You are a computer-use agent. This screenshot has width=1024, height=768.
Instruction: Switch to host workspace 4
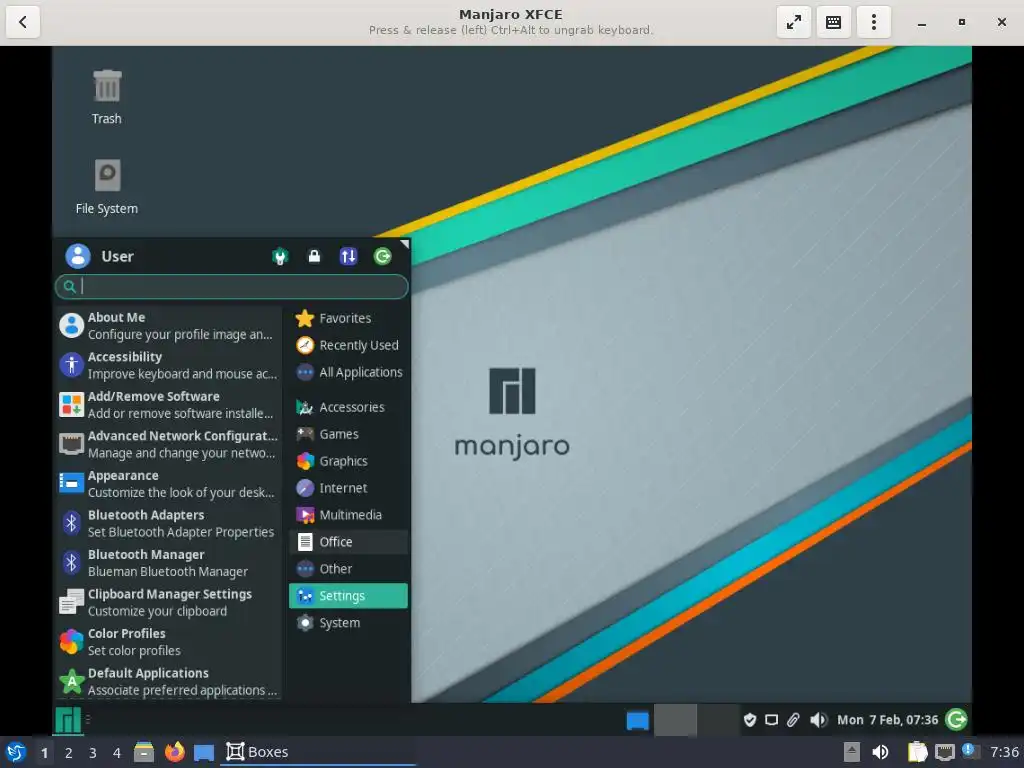[117, 753]
